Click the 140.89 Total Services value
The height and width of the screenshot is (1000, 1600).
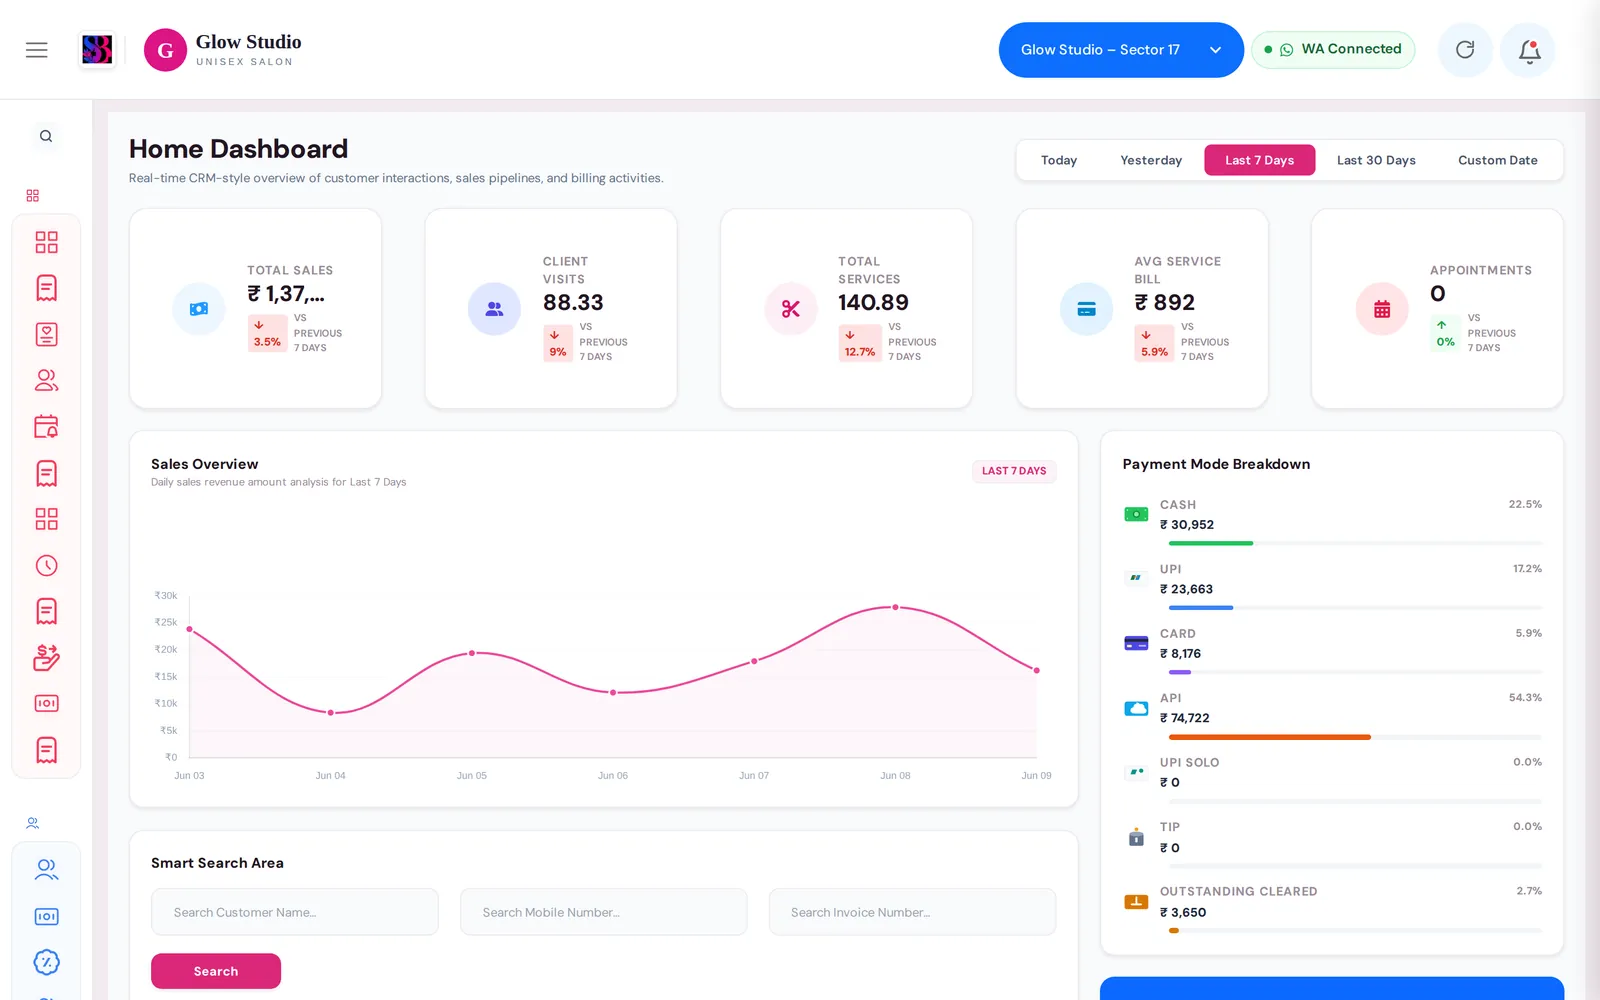click(x=873, y=302)
